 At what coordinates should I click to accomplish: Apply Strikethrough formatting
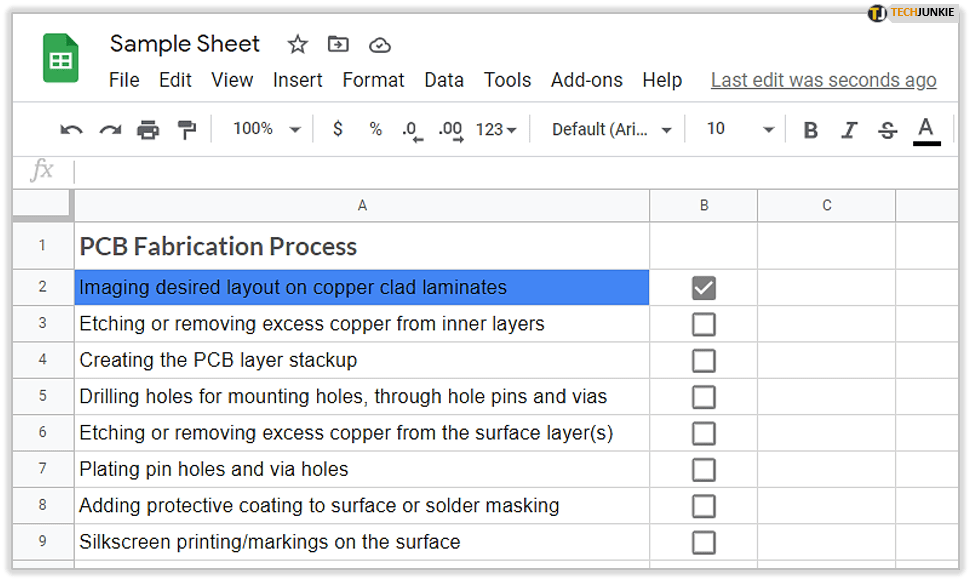point(887,130)
